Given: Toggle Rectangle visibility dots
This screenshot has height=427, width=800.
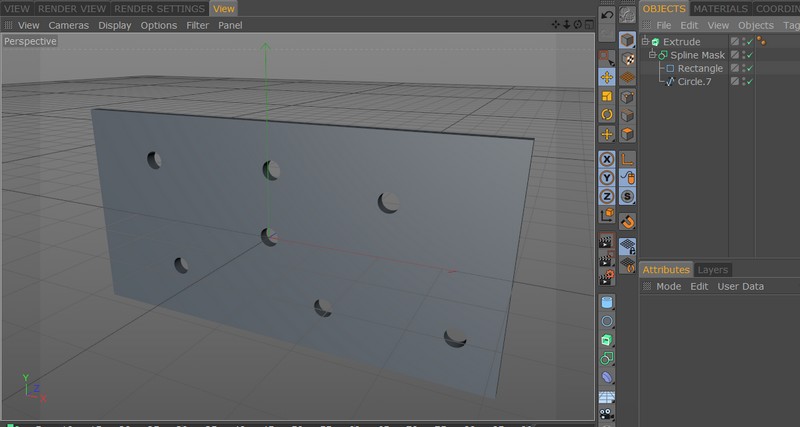Looking at the screenshot, I should pos(743,68).
